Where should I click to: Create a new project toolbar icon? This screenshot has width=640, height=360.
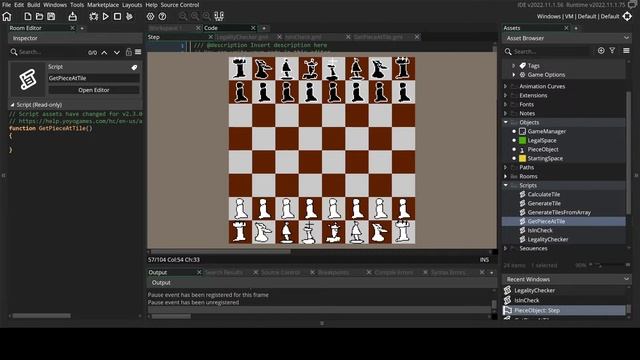tap(28, 16)
